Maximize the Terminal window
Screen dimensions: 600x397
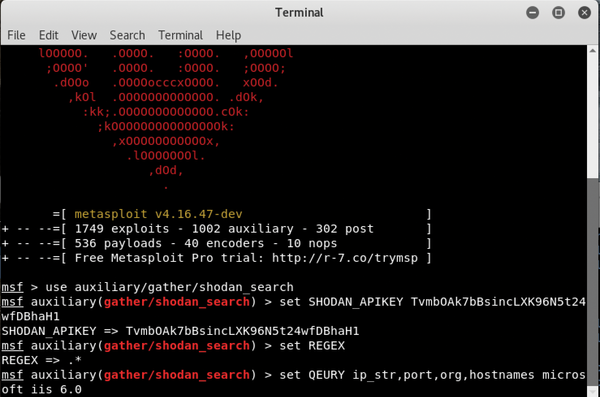point(558,13)
